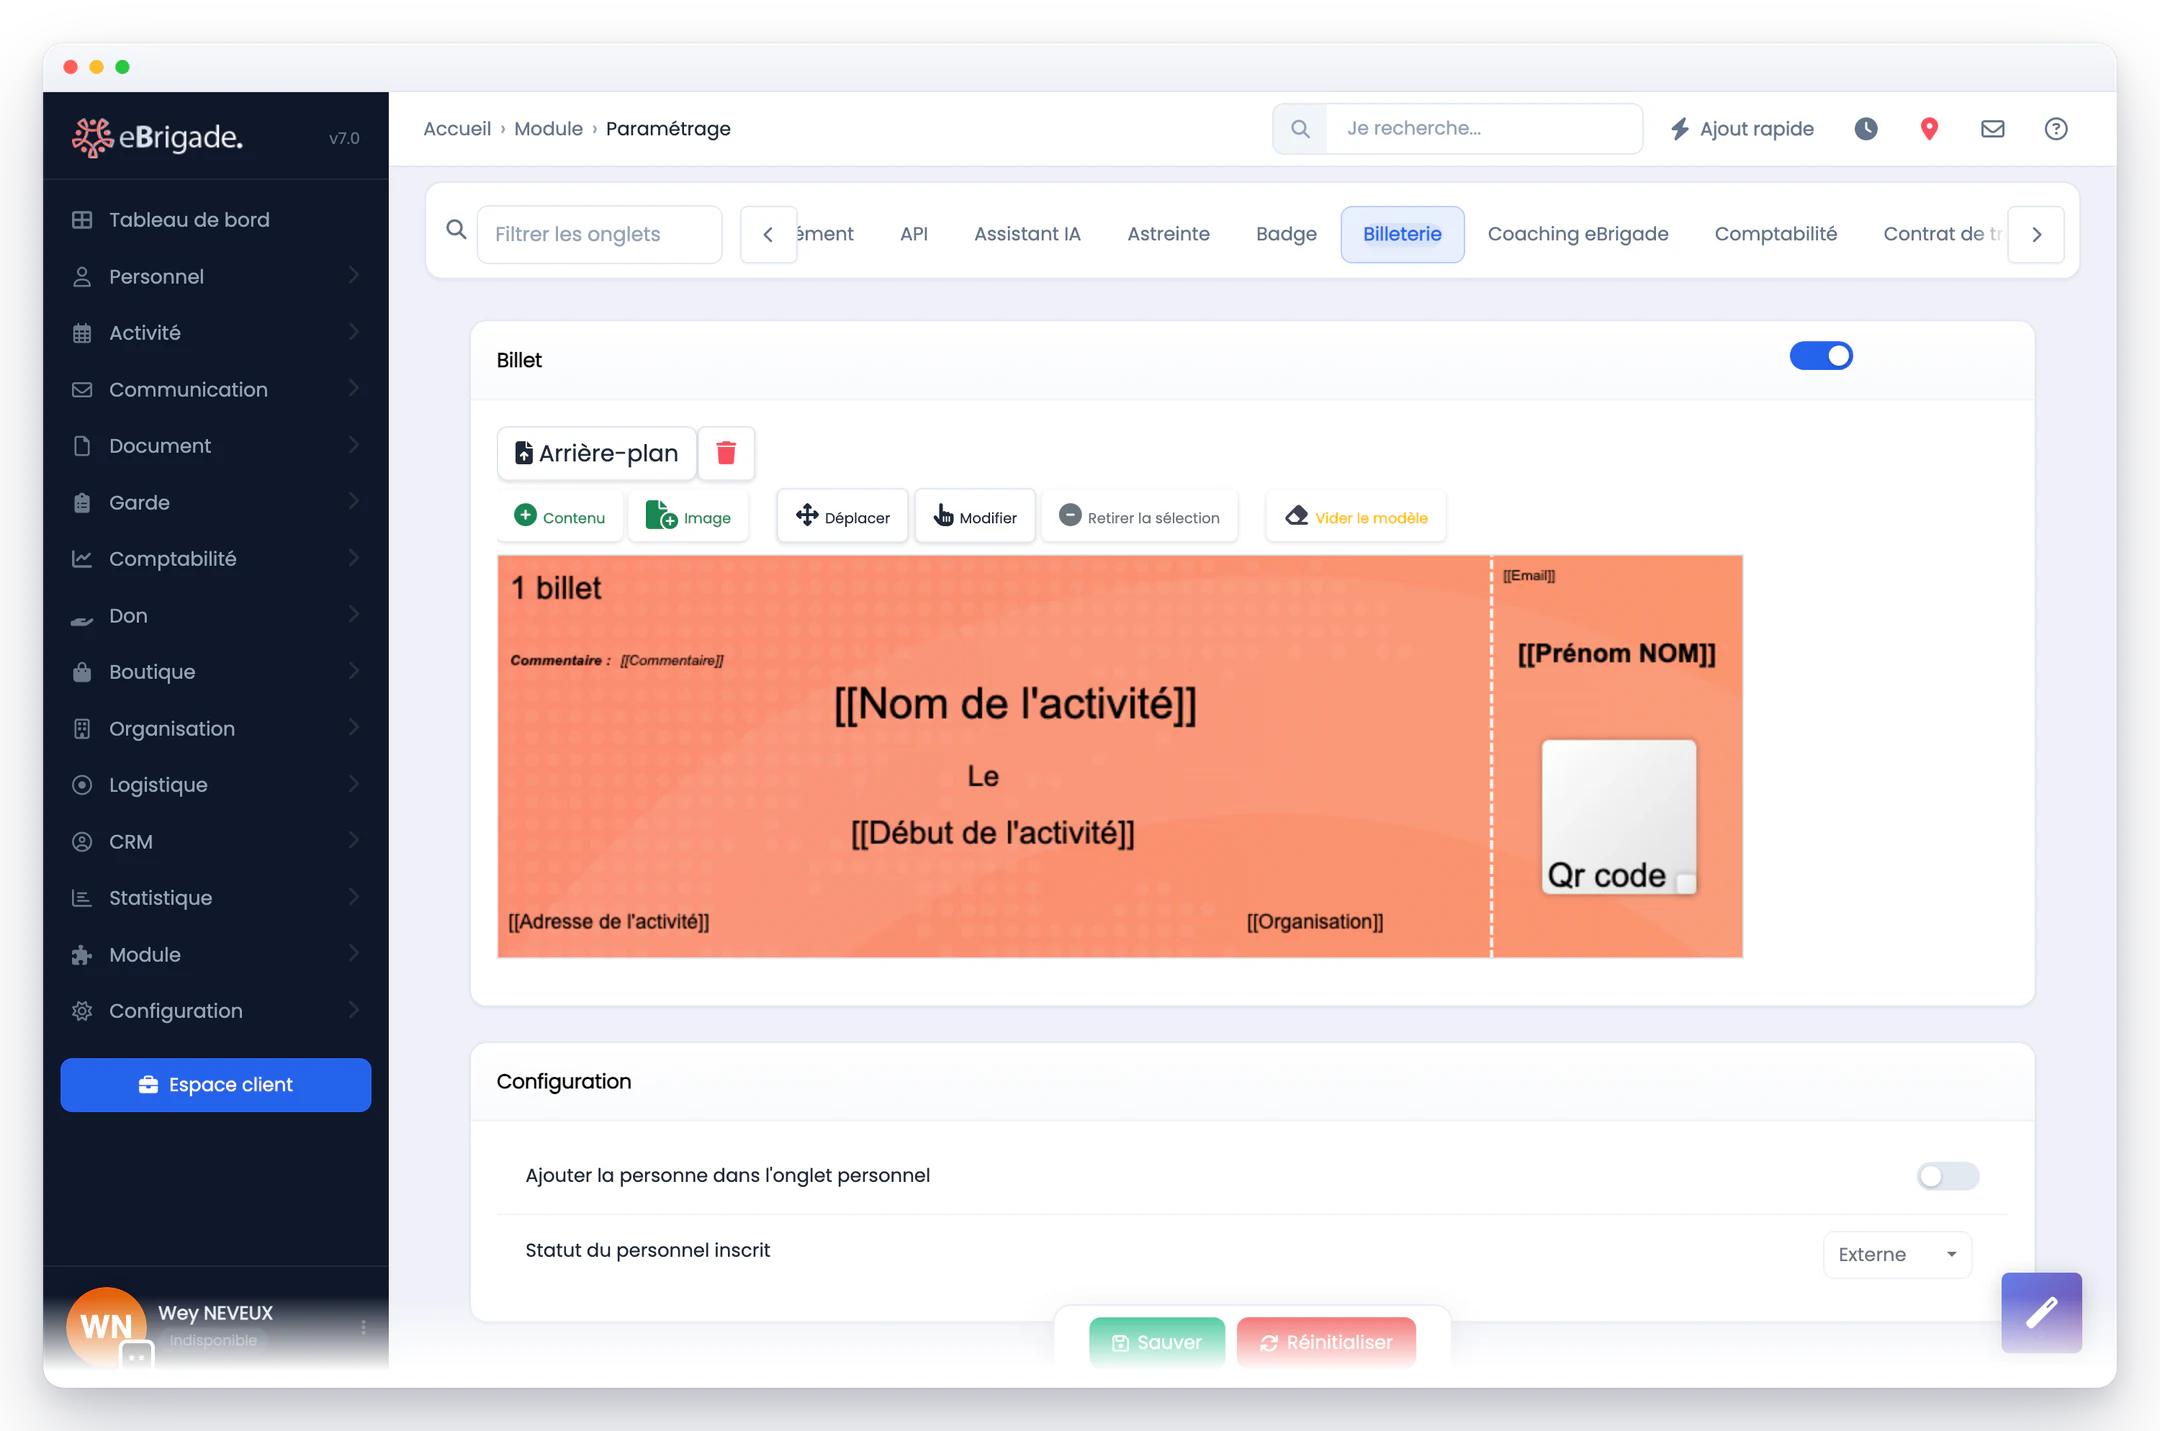Open the Comptabilité settings tab
Viewport: 2160px width, 1431px height.
1775,234
